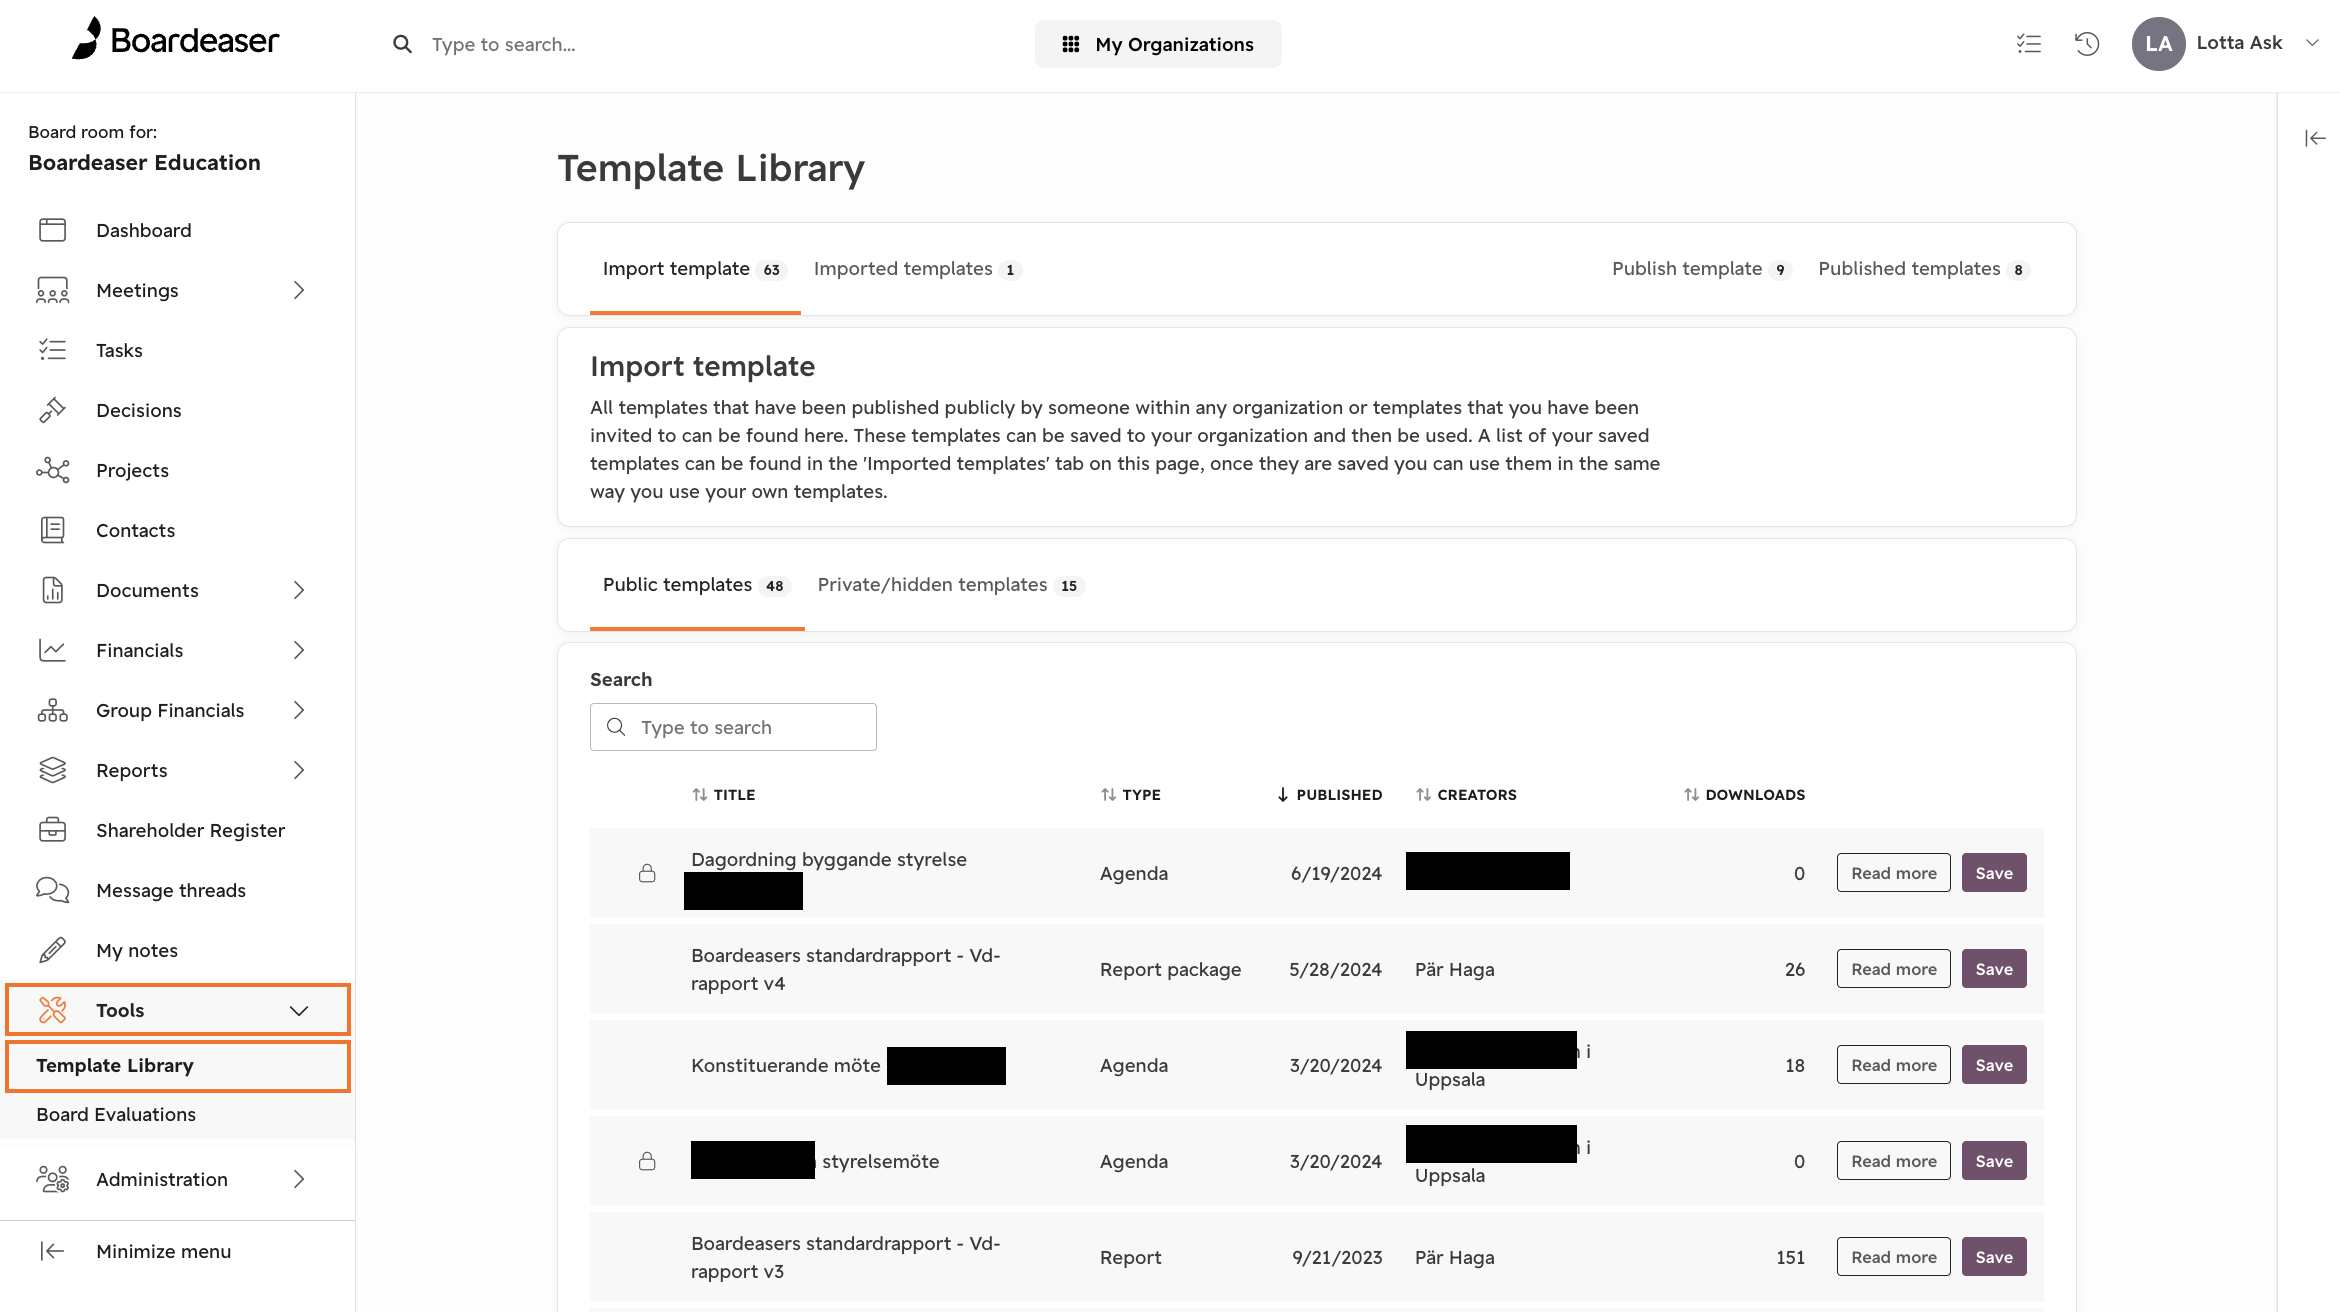Click the 5/28/2024 published date cell
Image resolution: width=2340 pixels, height=1312 pixels.
[x=1335, y=969]
